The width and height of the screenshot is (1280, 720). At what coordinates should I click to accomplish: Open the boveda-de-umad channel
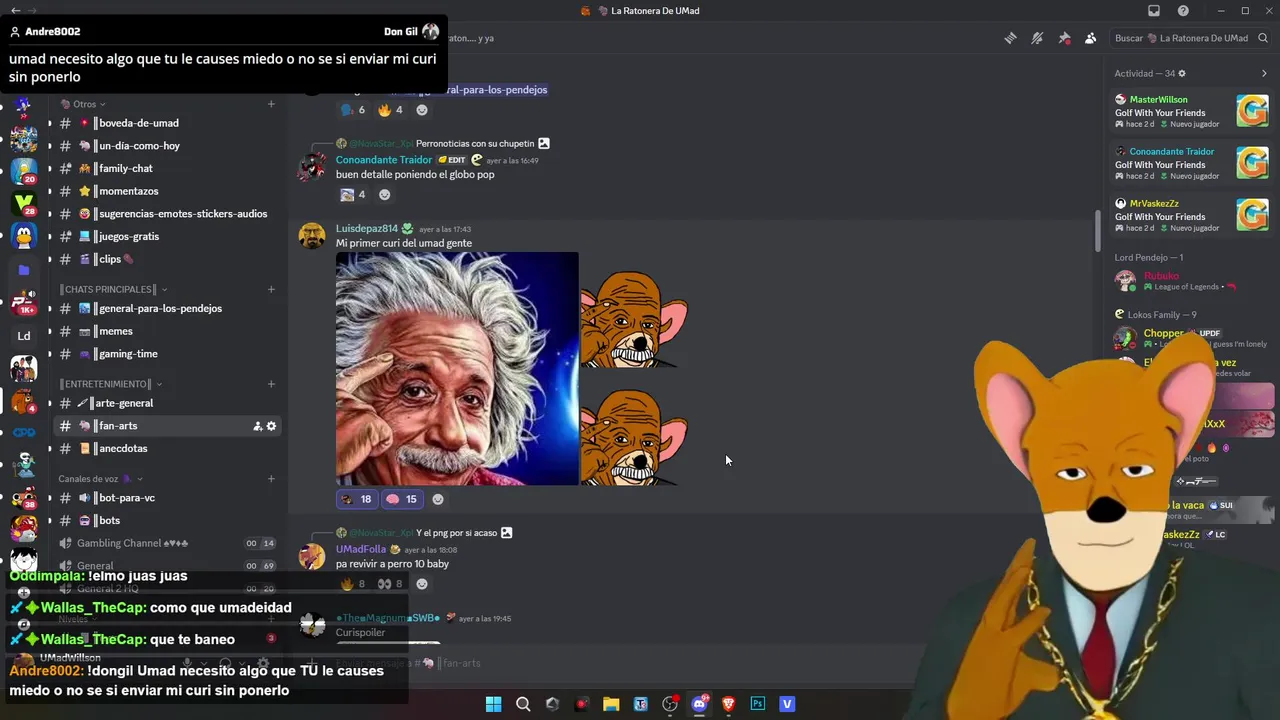167,123
